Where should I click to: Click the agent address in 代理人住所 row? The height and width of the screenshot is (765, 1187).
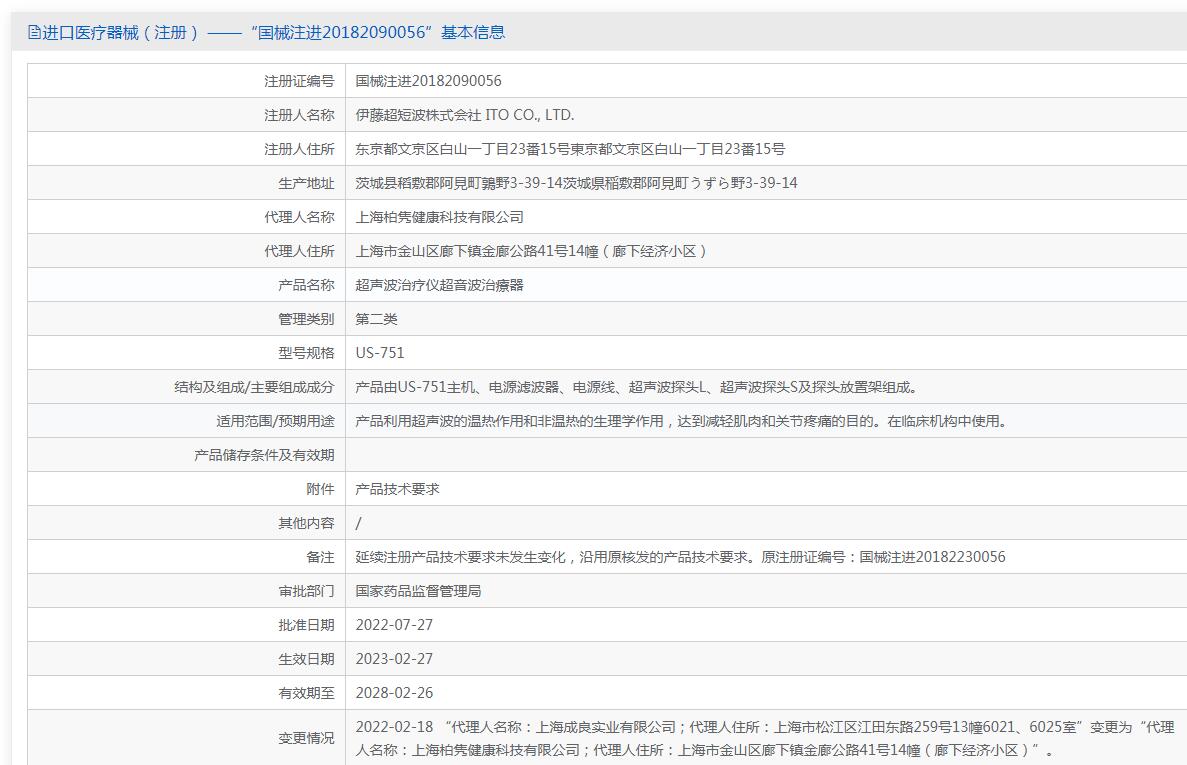532,251
